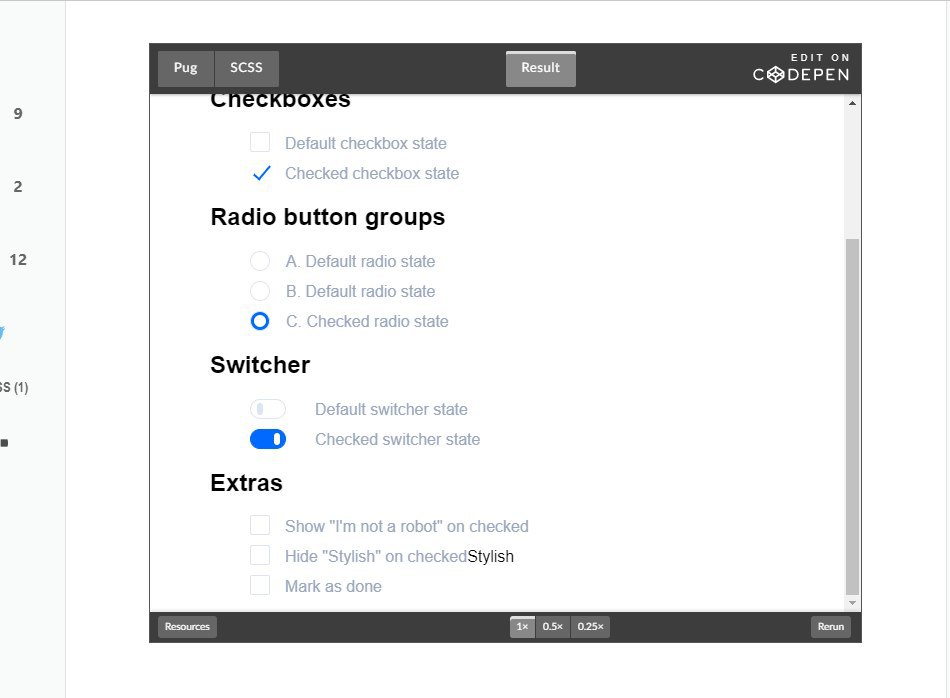
Task: Click the scrollbar up arrow
Action: (x=852, y=104)
